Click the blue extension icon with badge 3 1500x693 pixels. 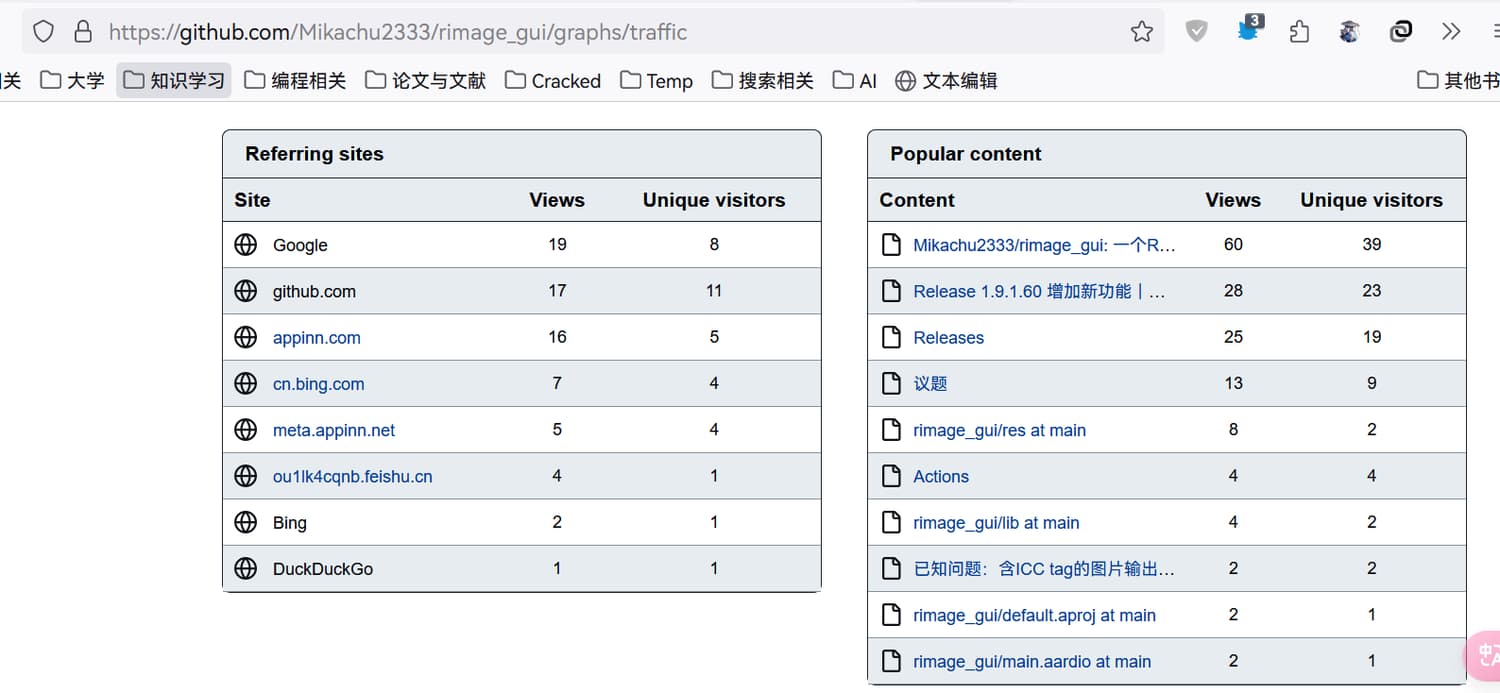tap(1248, 30)
